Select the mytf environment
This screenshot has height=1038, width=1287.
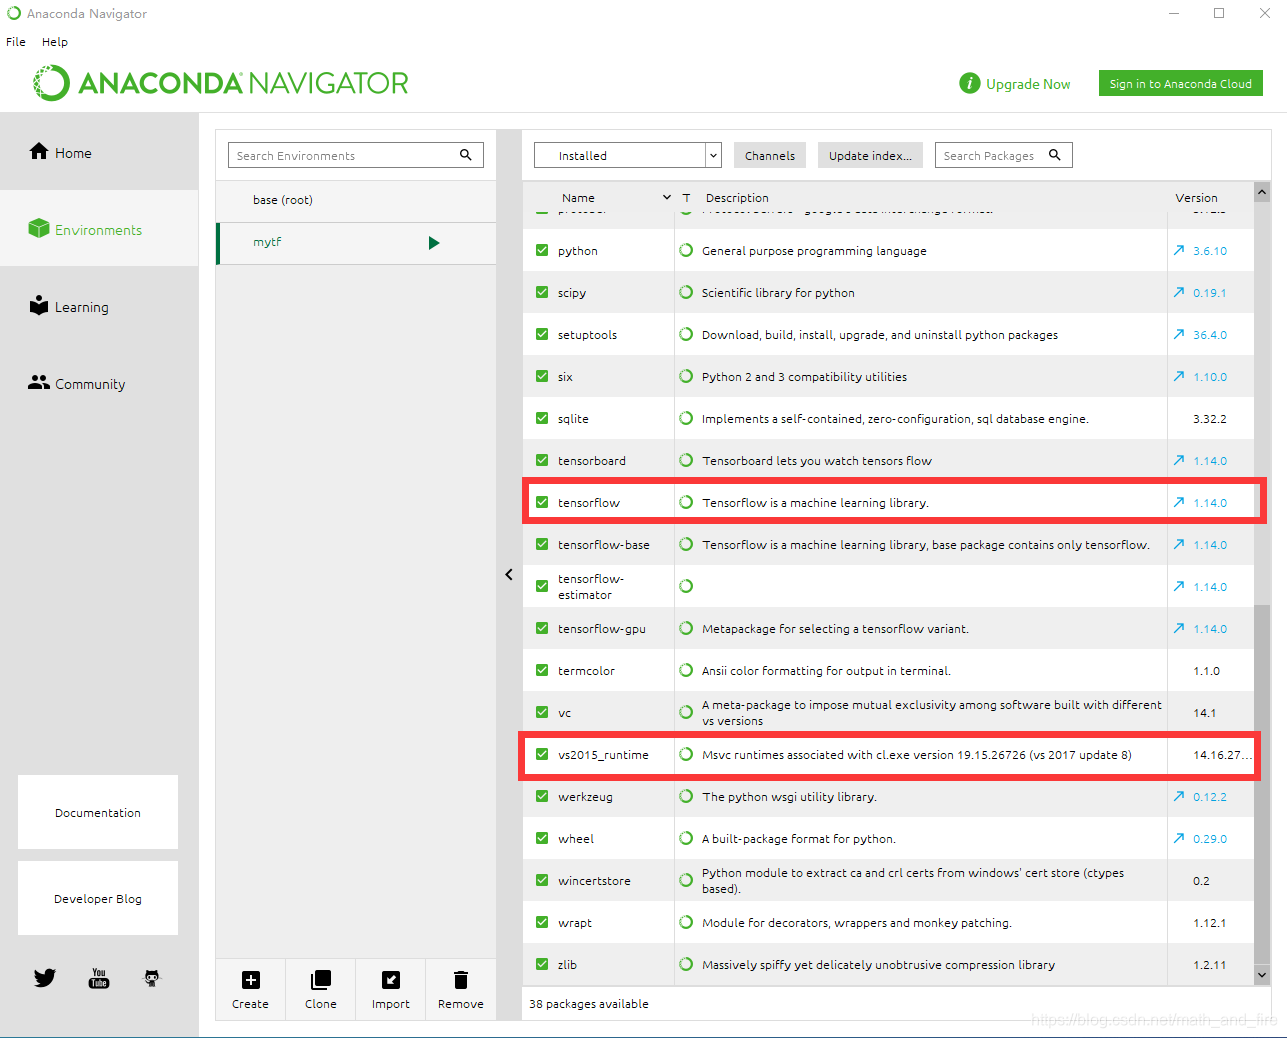[356, 243]
